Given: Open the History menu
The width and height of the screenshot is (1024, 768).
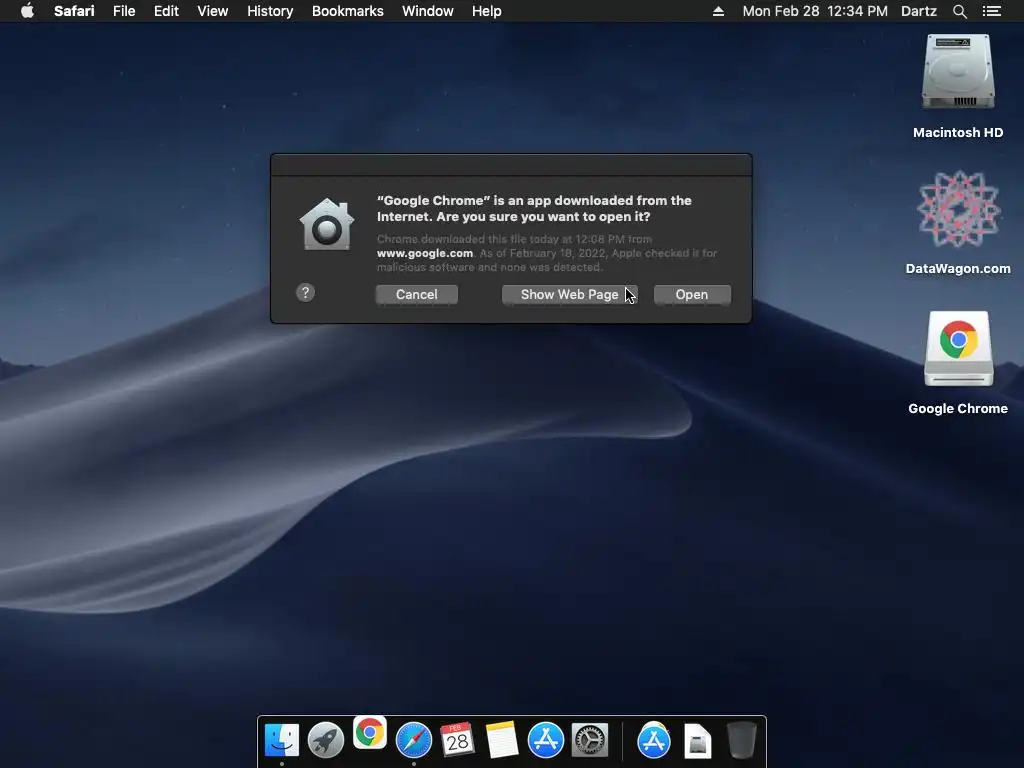Looking at the screenshot, I should click(x=270, y=11).
